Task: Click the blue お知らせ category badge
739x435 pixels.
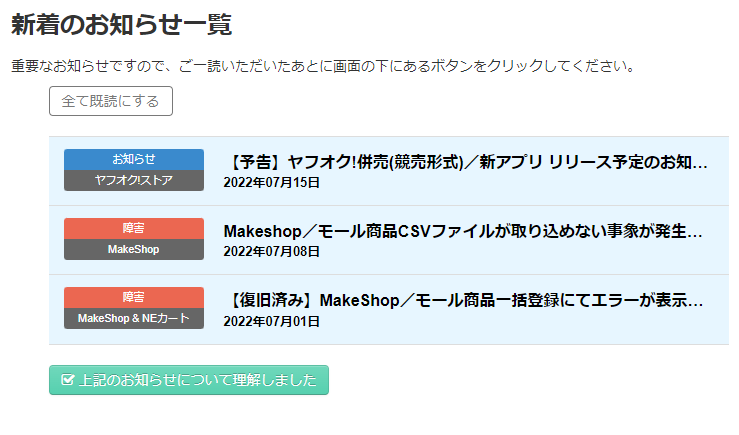Action: (x=134, y=159)
